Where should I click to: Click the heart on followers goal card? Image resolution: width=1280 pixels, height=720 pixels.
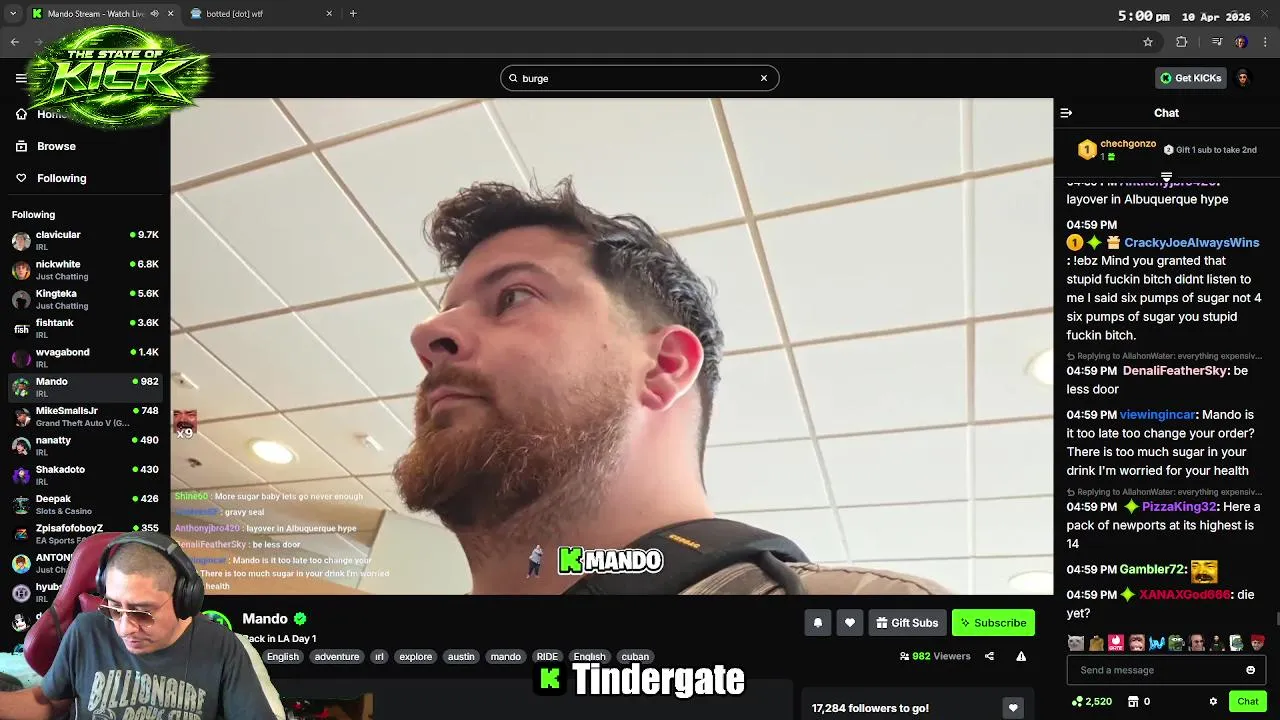pos(1013,708)
